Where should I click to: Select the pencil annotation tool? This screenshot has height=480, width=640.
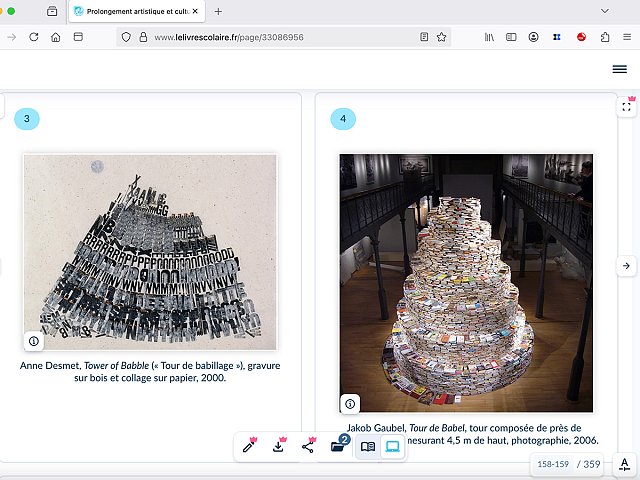click(x=249, y=447)
